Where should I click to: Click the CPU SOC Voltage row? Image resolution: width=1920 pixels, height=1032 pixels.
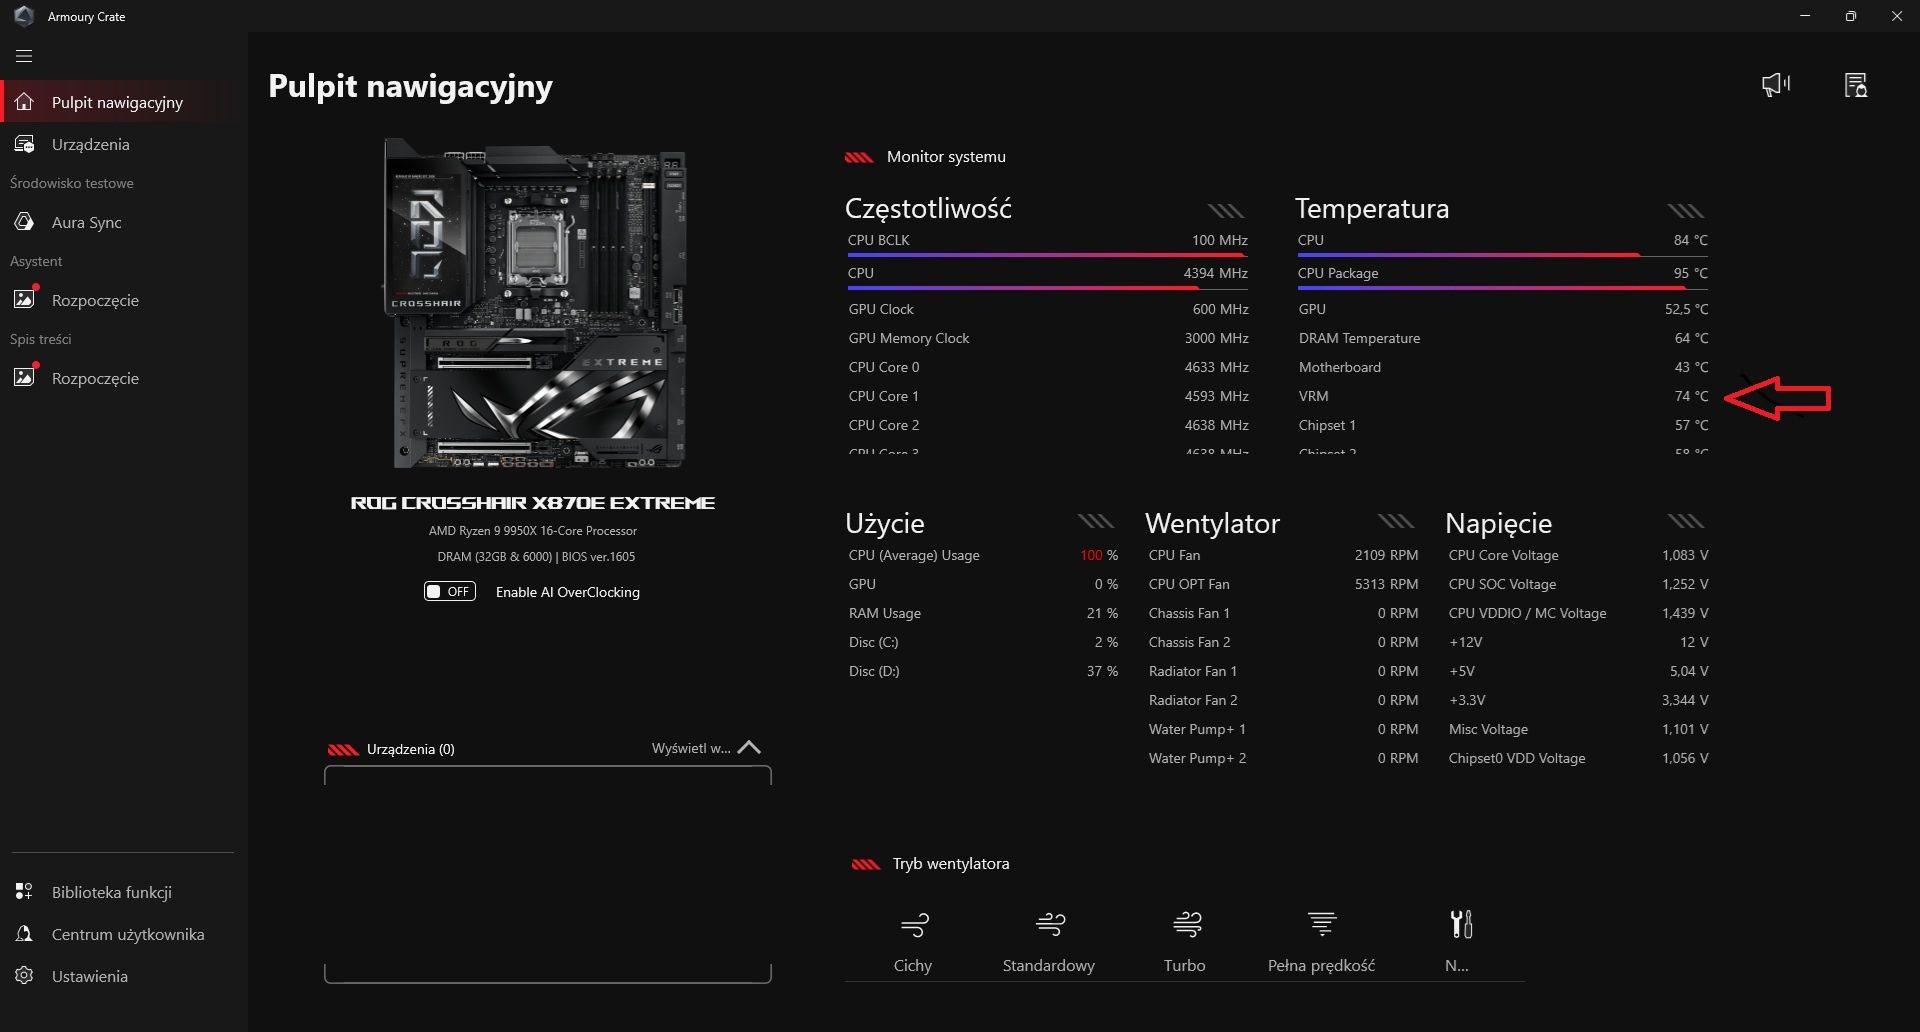point(1578,584)
